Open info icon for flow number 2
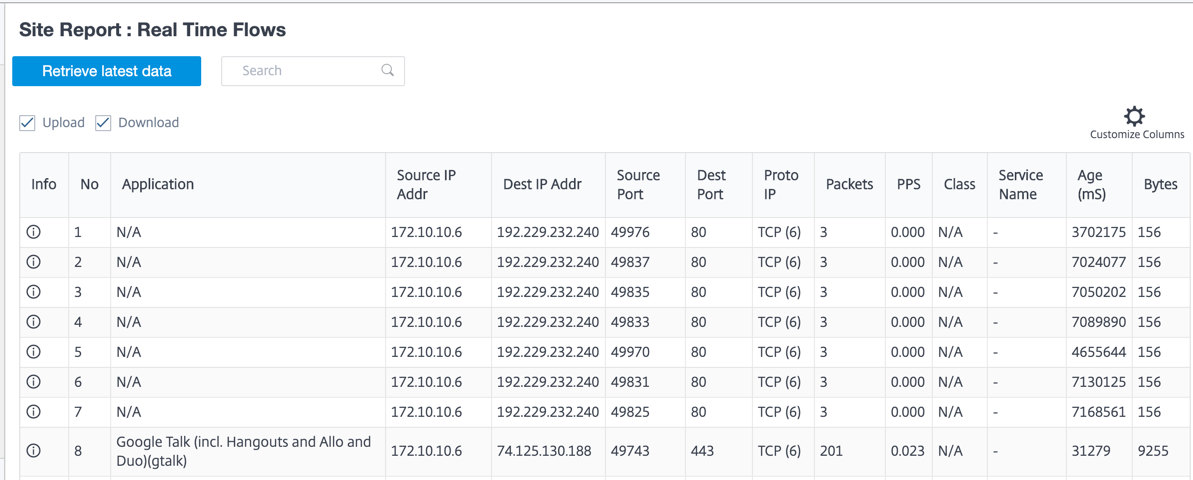 (x=33, y=262)
